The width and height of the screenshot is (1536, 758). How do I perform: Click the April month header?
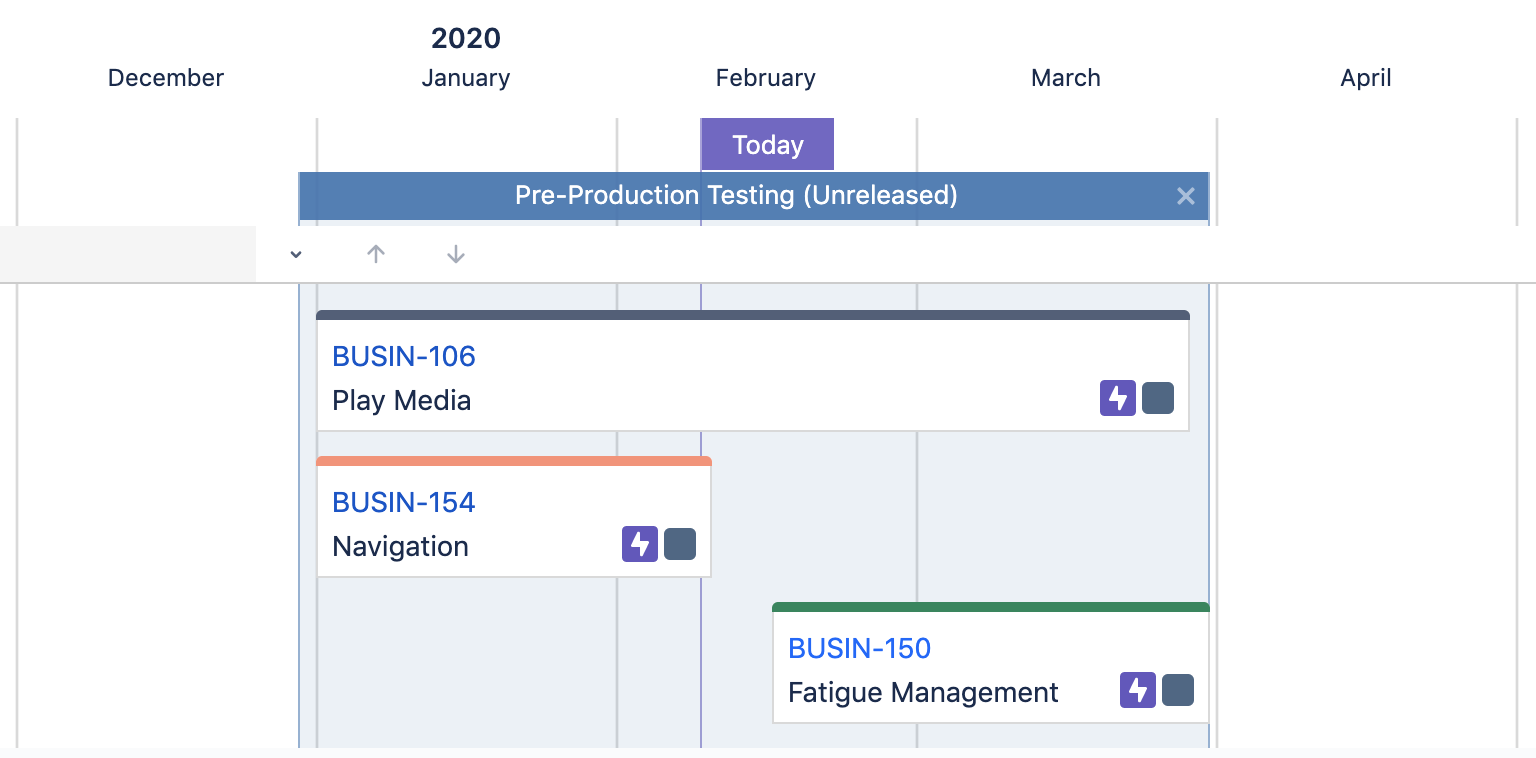tap(1366, 78)
